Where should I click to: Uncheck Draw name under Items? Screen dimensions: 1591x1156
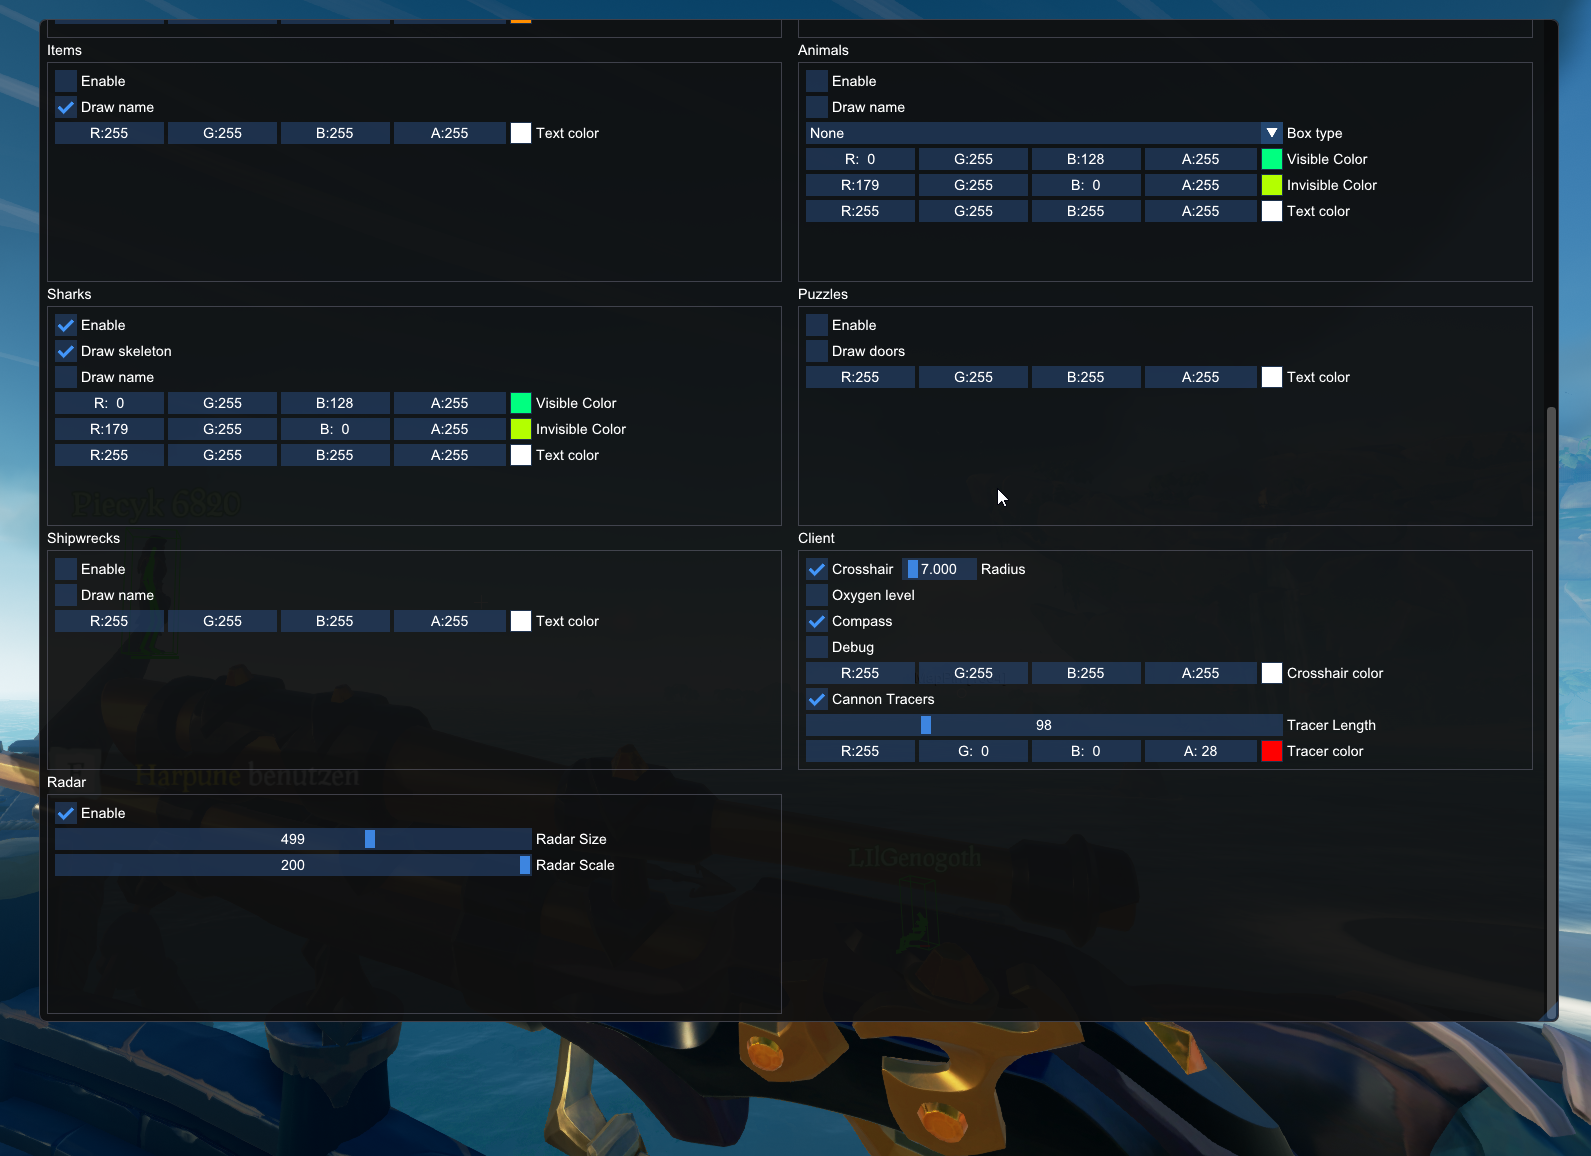click(66, 107)
